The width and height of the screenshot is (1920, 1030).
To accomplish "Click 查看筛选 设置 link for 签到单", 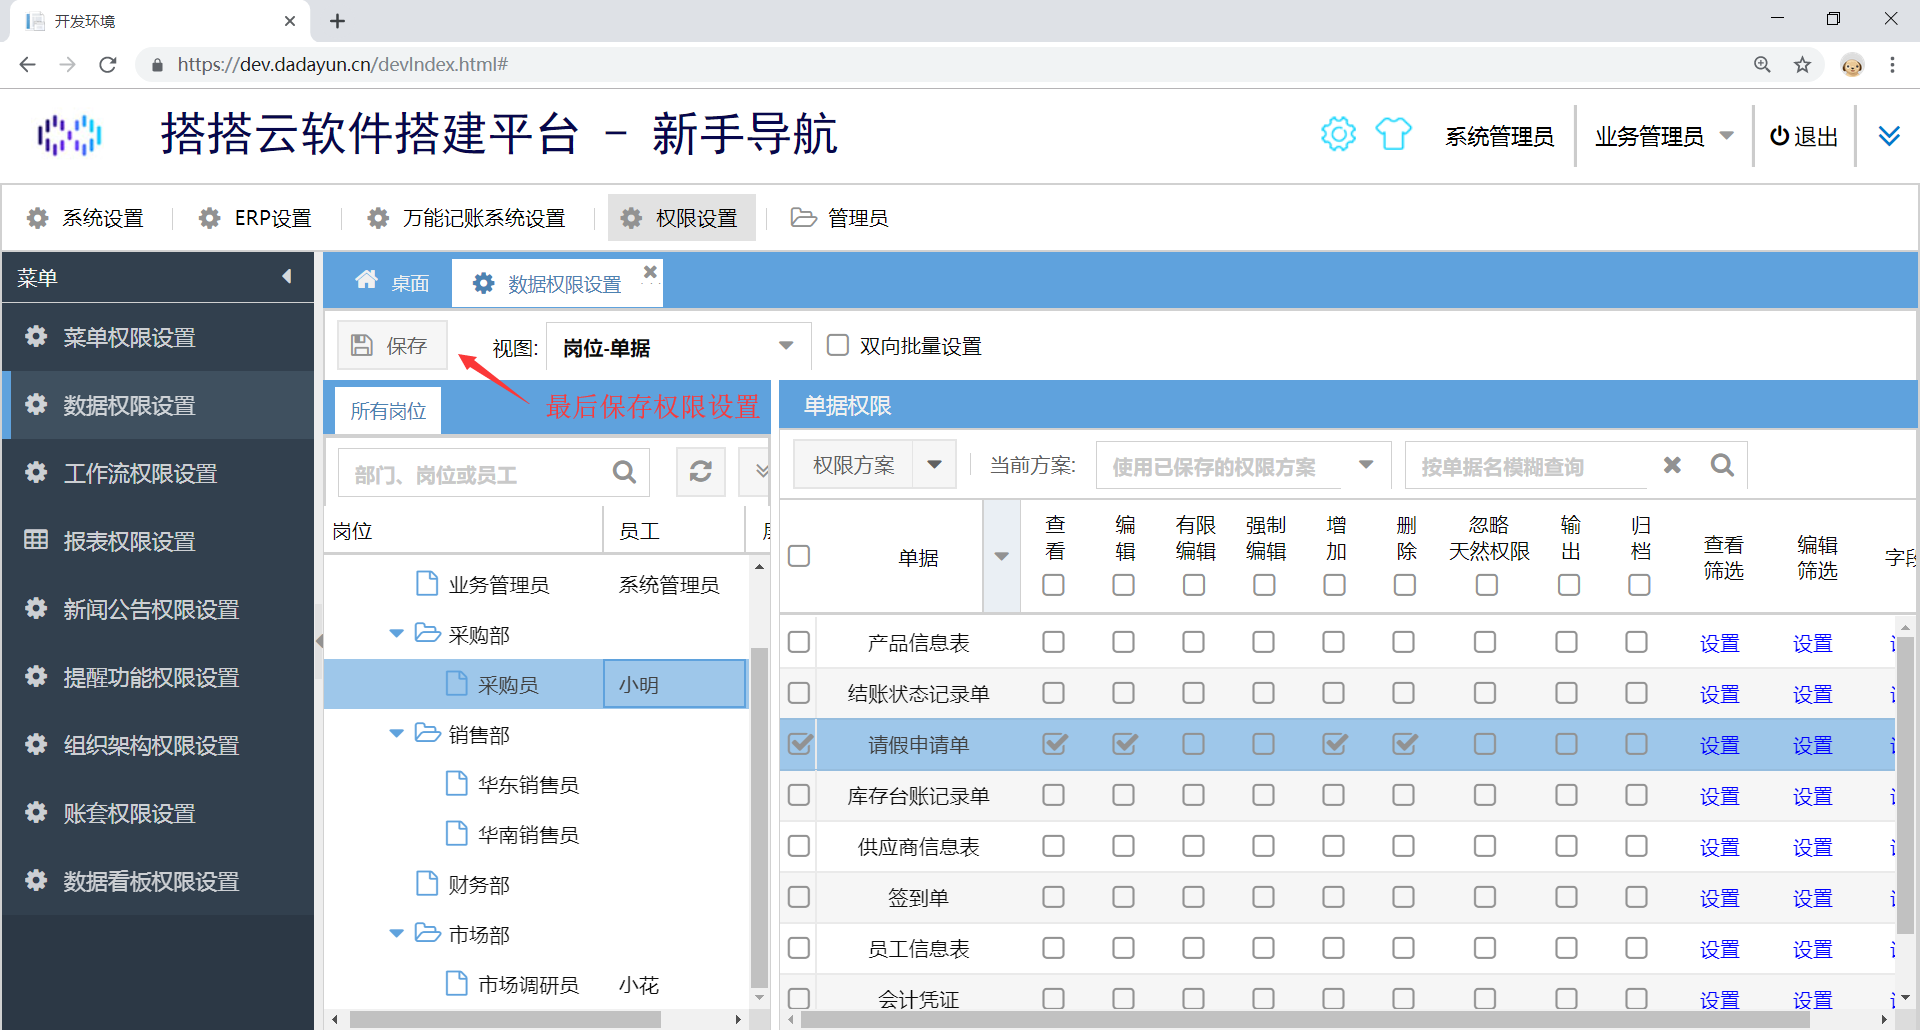I will [x=1719, y=898].
